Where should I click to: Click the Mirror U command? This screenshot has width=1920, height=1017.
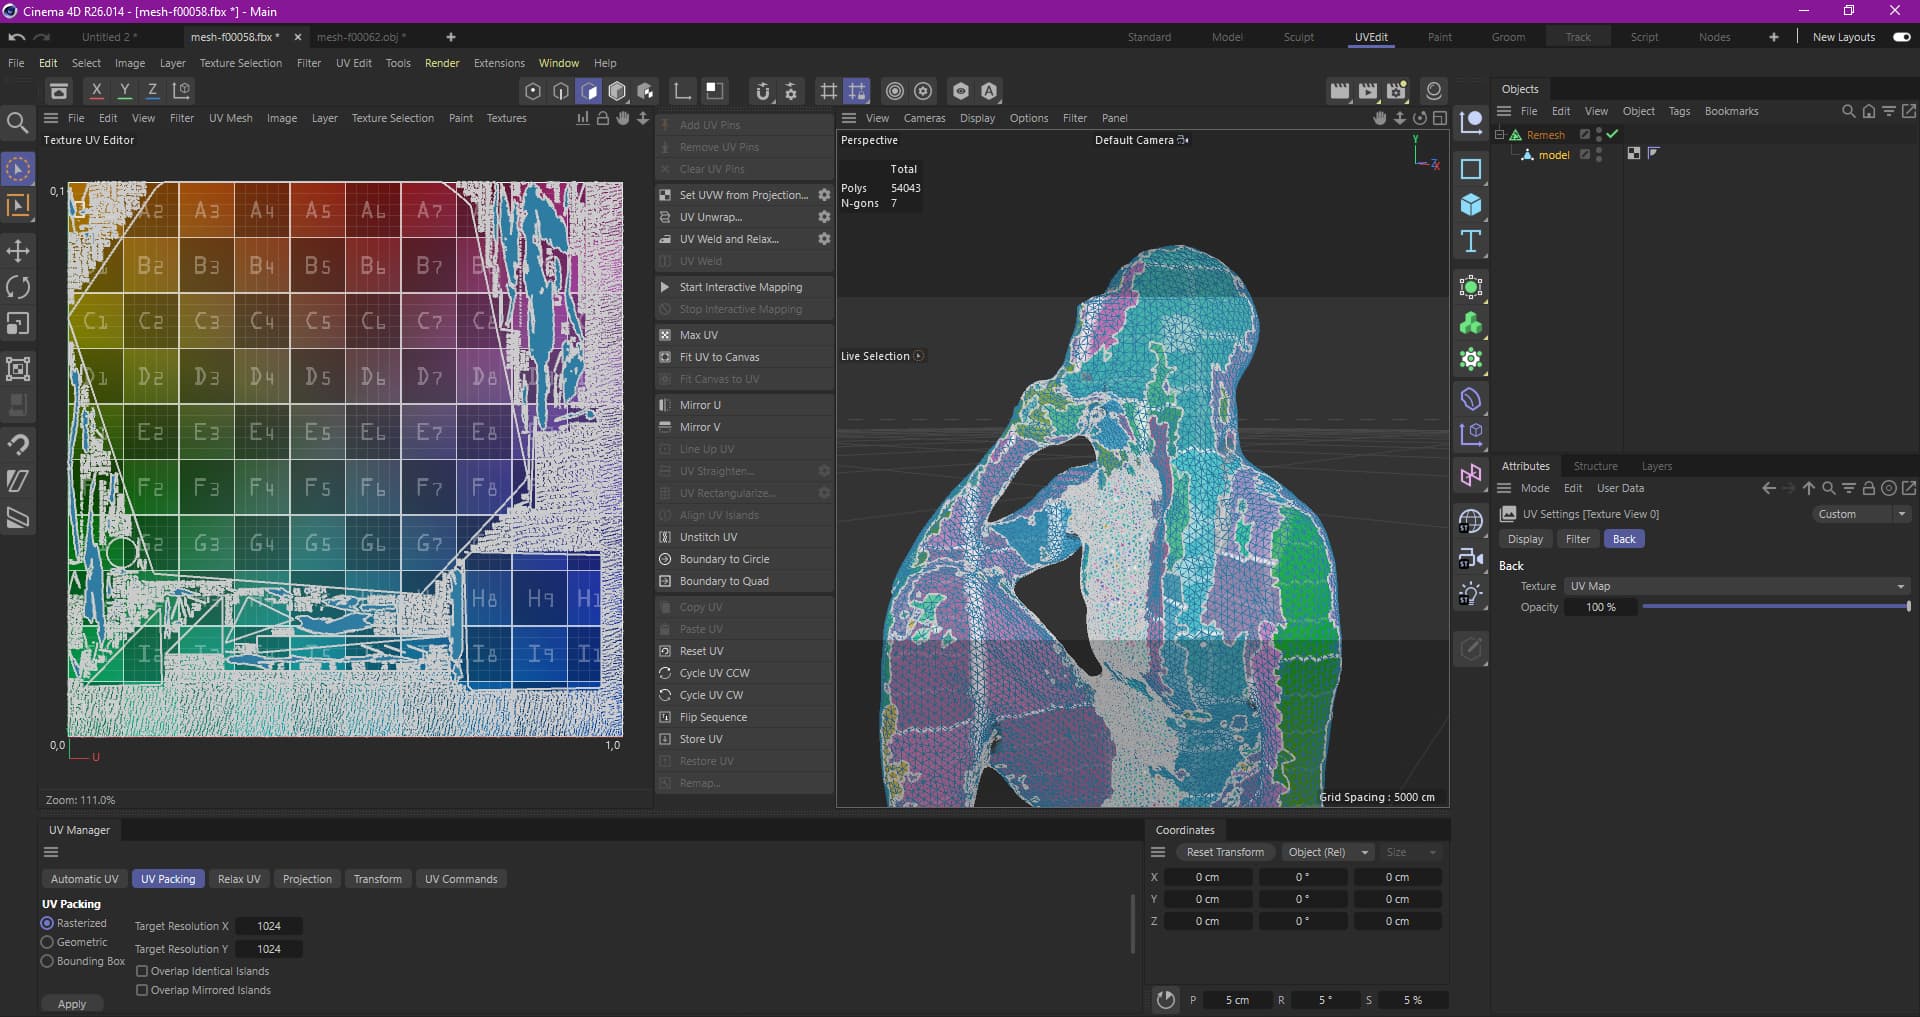tap(700, 405)
